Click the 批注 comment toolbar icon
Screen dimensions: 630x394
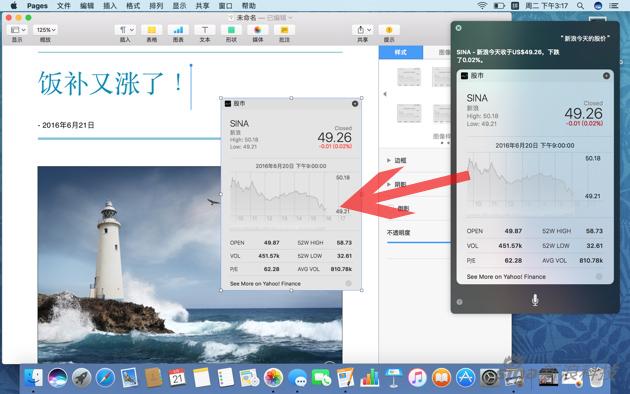[284, 30]
